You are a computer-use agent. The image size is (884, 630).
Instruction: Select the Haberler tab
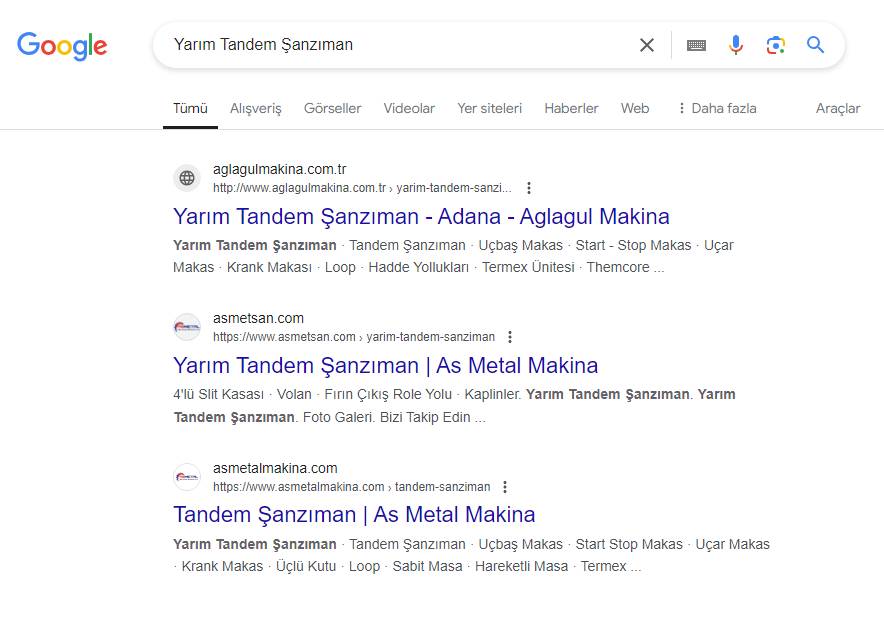pos(571,108)
